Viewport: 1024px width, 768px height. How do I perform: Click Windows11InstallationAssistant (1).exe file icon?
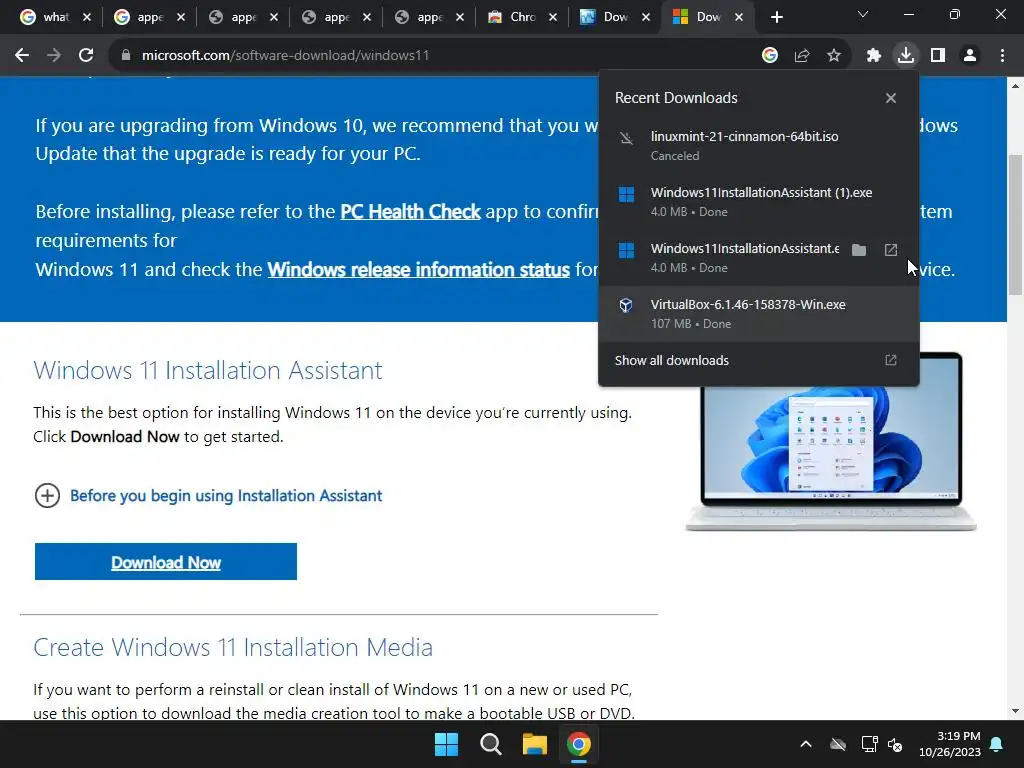(626, 194)
